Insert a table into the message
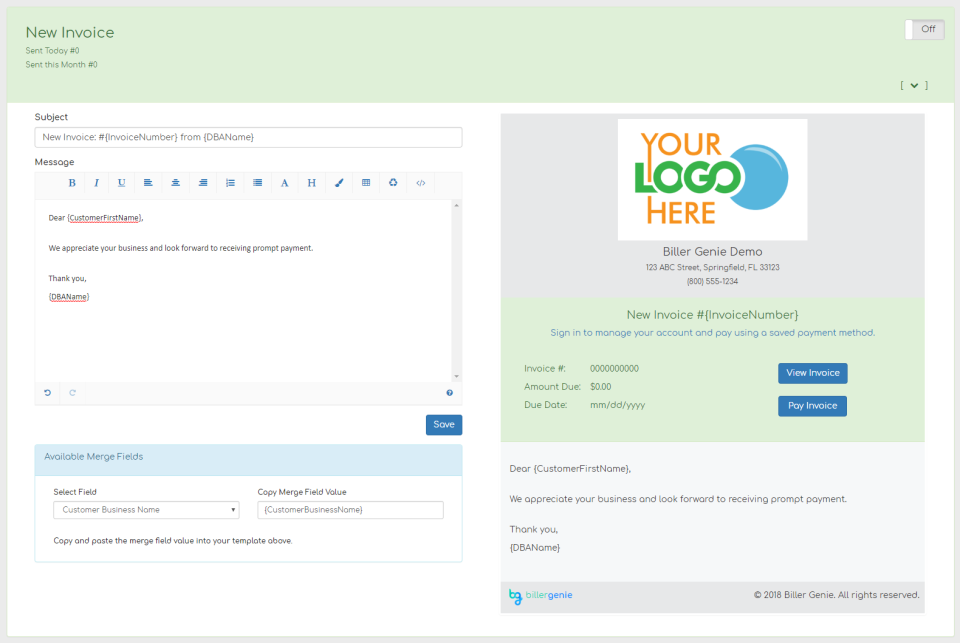The height and width of the screenshot is (643, 960). tap(366, 183)
